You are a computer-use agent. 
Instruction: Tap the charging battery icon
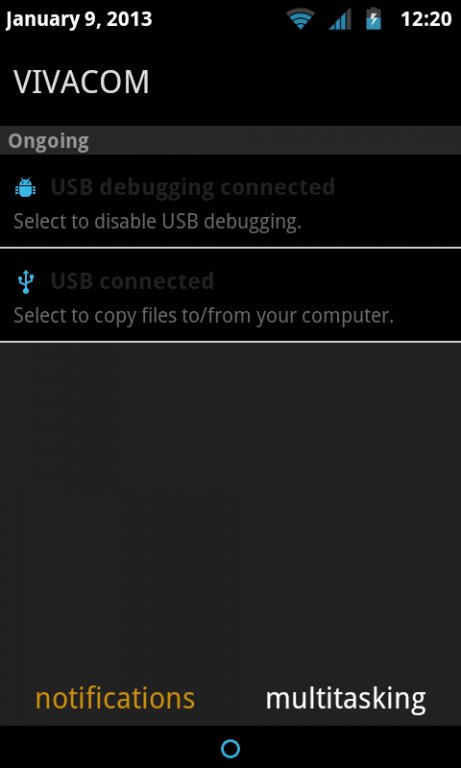[373, 19]
